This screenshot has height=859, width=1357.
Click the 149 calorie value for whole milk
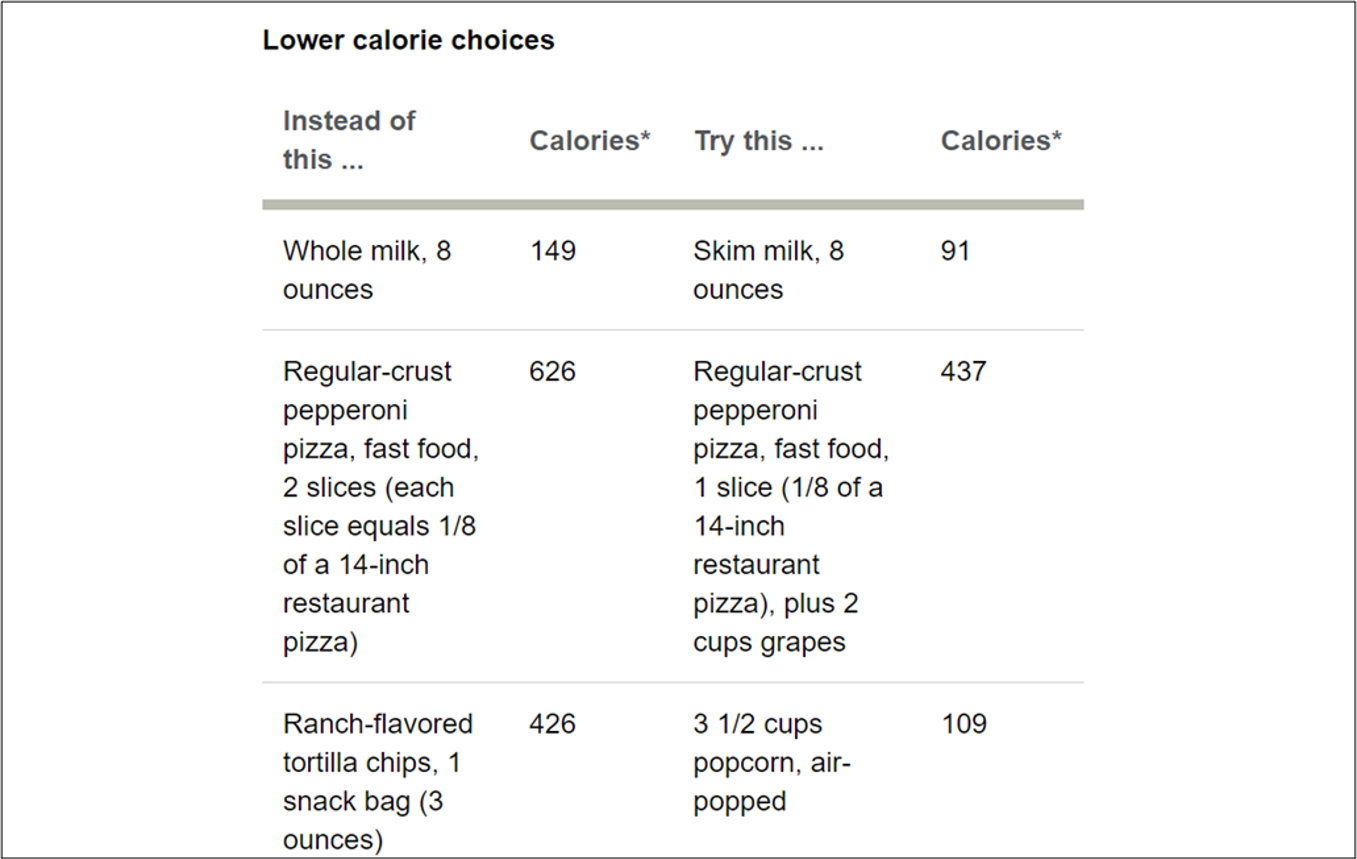(x=553, y=251)
